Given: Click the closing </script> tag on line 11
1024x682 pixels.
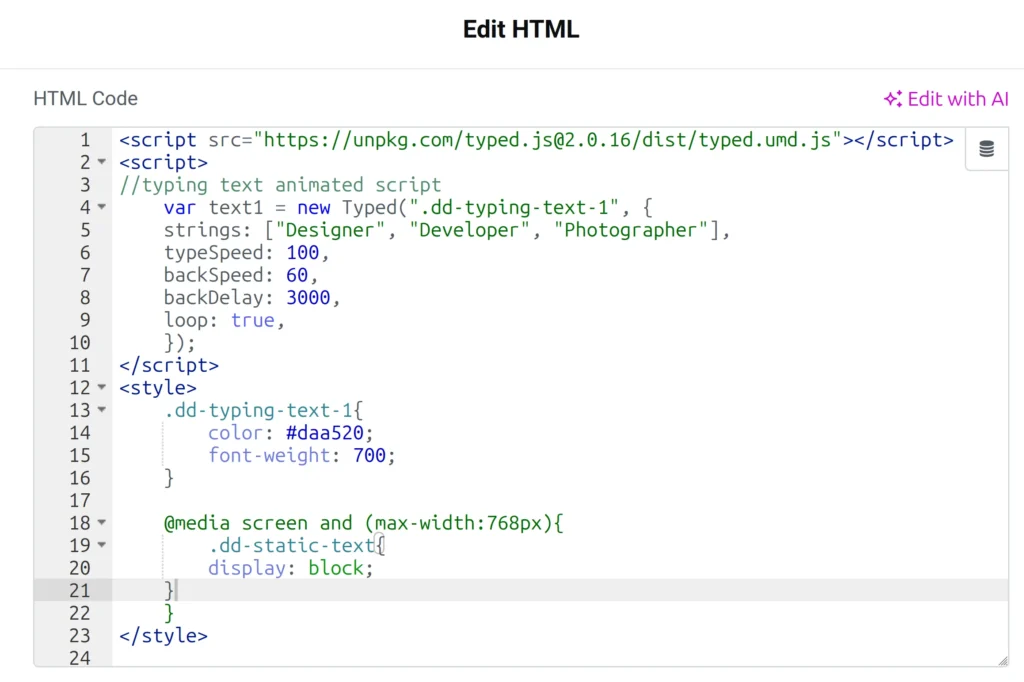Looking at the screenshot, I should [x=168, y=365].
